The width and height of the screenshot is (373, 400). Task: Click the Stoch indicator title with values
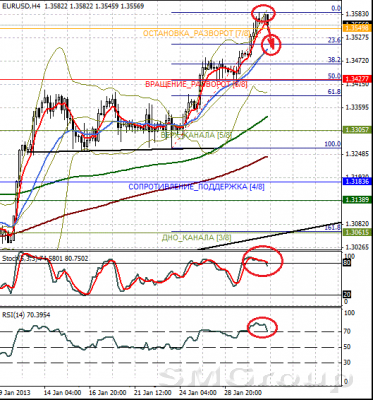(45, 258)
